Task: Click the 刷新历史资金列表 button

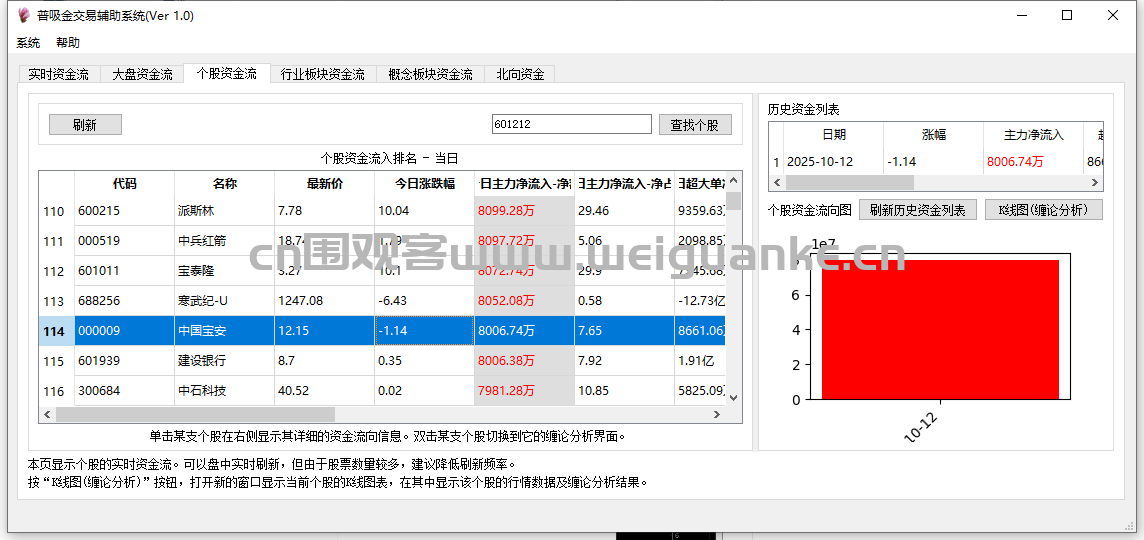Action: pos(917,210)
